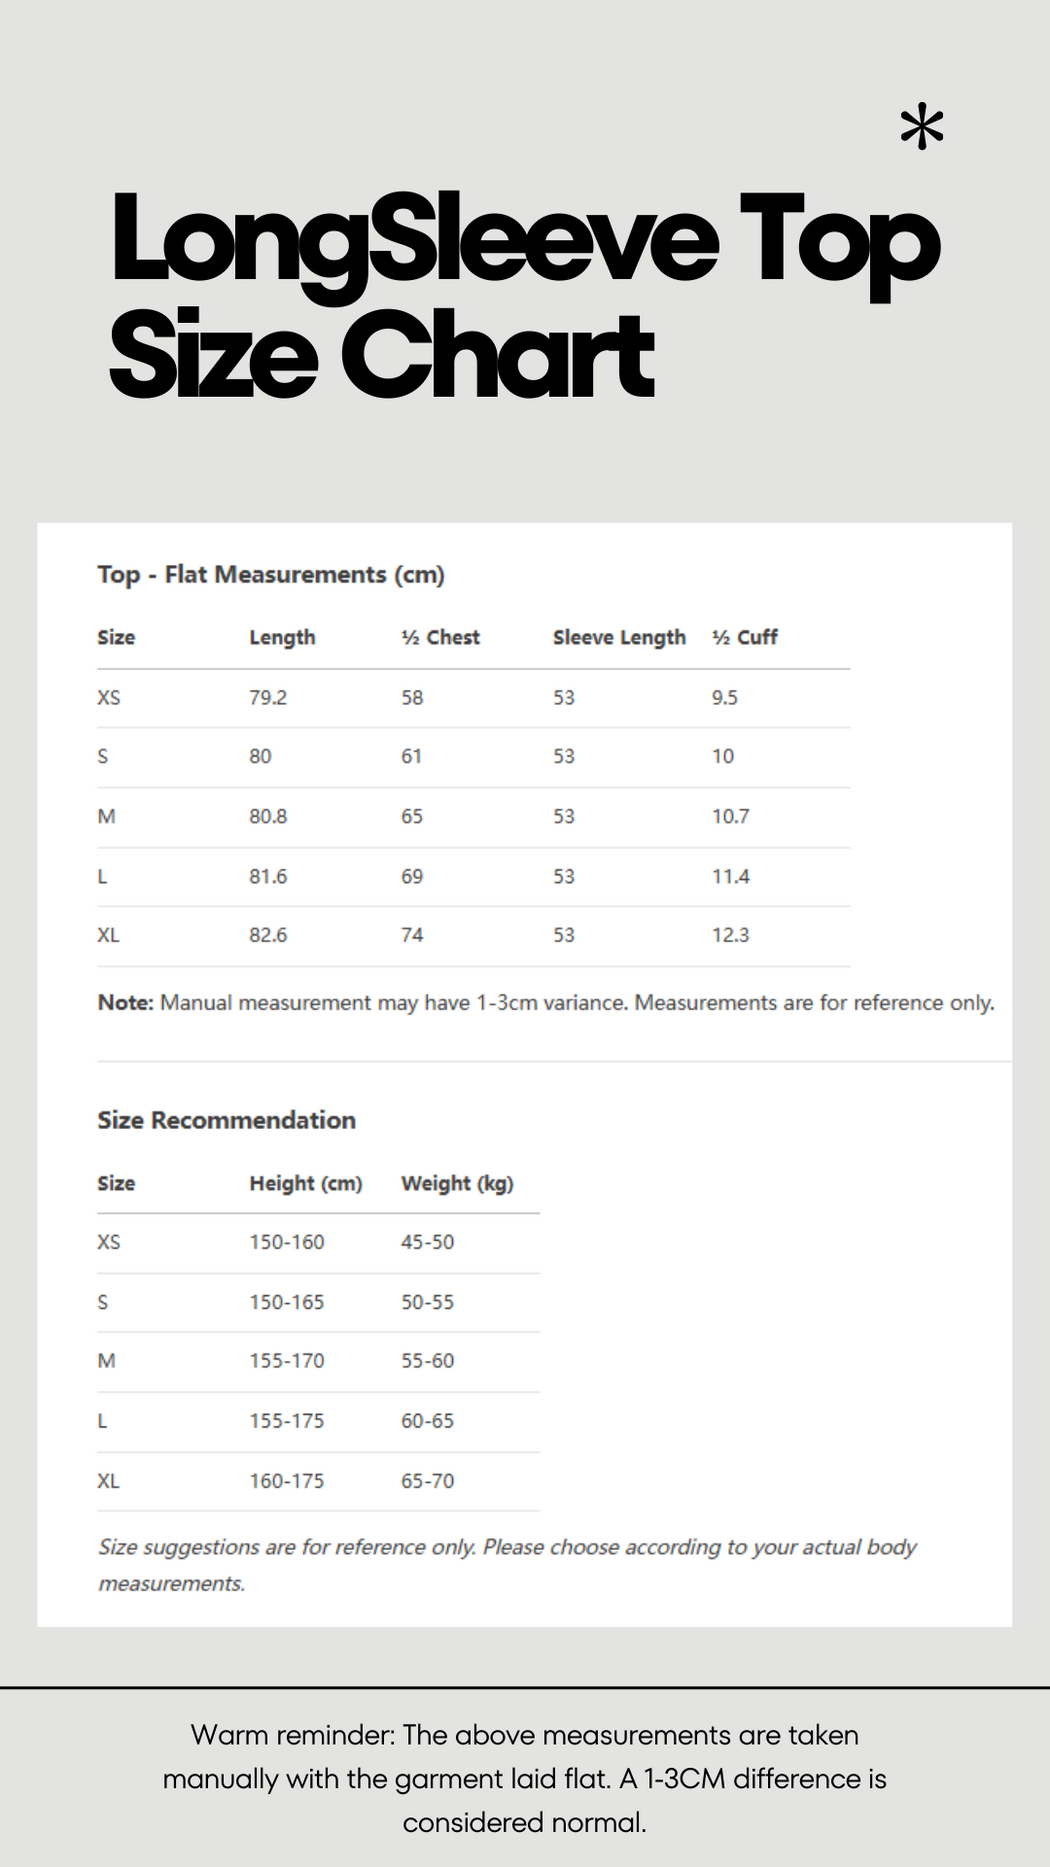Screen dimensions: 1050x1867
Task: Select the M cuff value 10.7
Action: click(730, 817)
